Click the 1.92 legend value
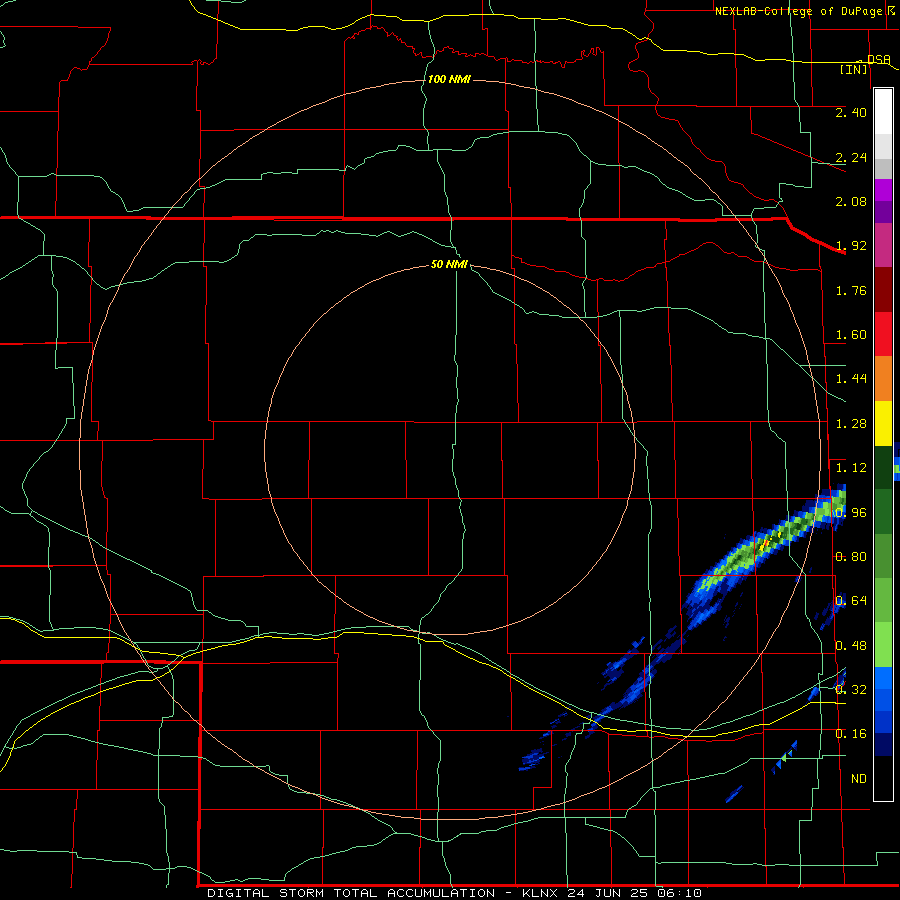Screen dimensions: 900x900 pos(851,246)
